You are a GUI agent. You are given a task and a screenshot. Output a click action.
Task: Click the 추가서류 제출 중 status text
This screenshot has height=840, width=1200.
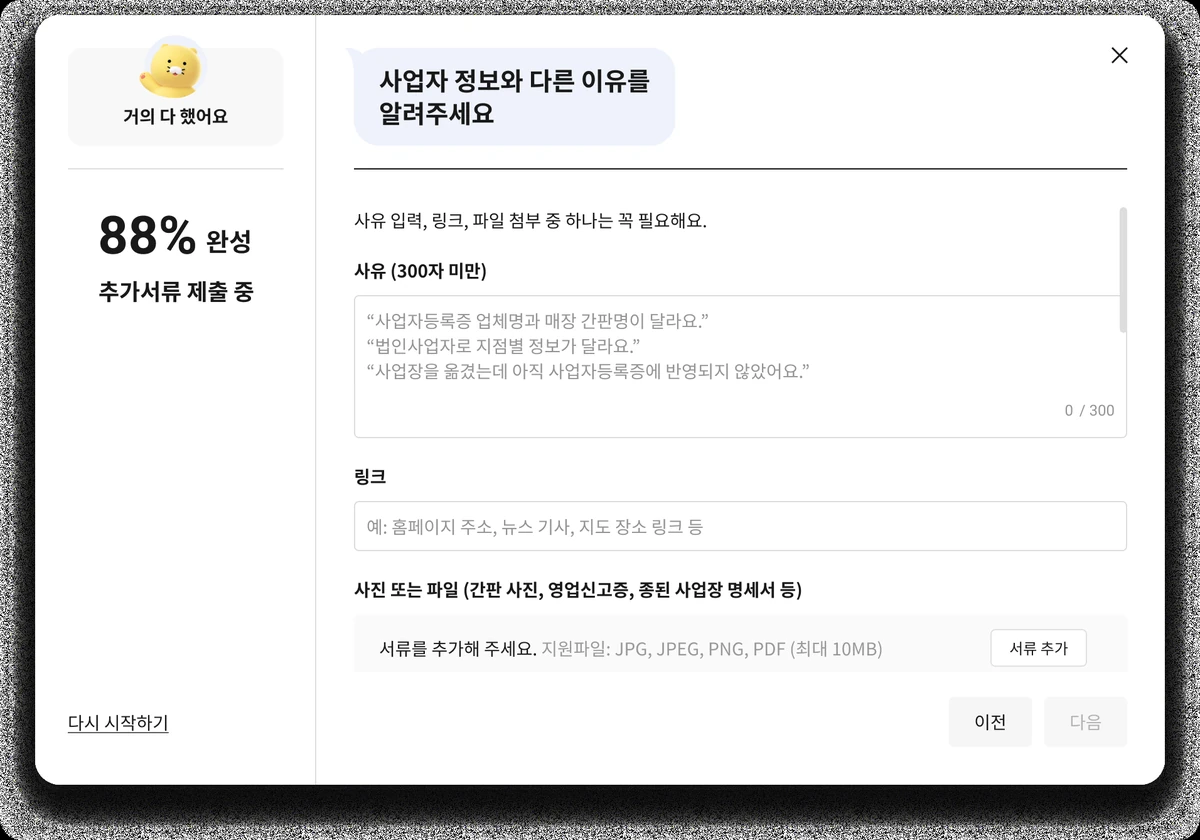coord(176,293)
